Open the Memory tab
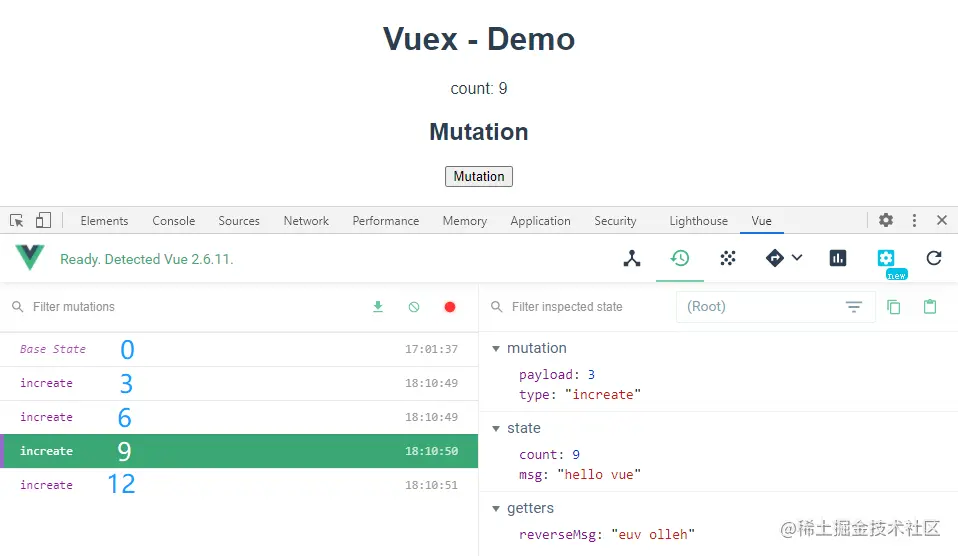 465,221
